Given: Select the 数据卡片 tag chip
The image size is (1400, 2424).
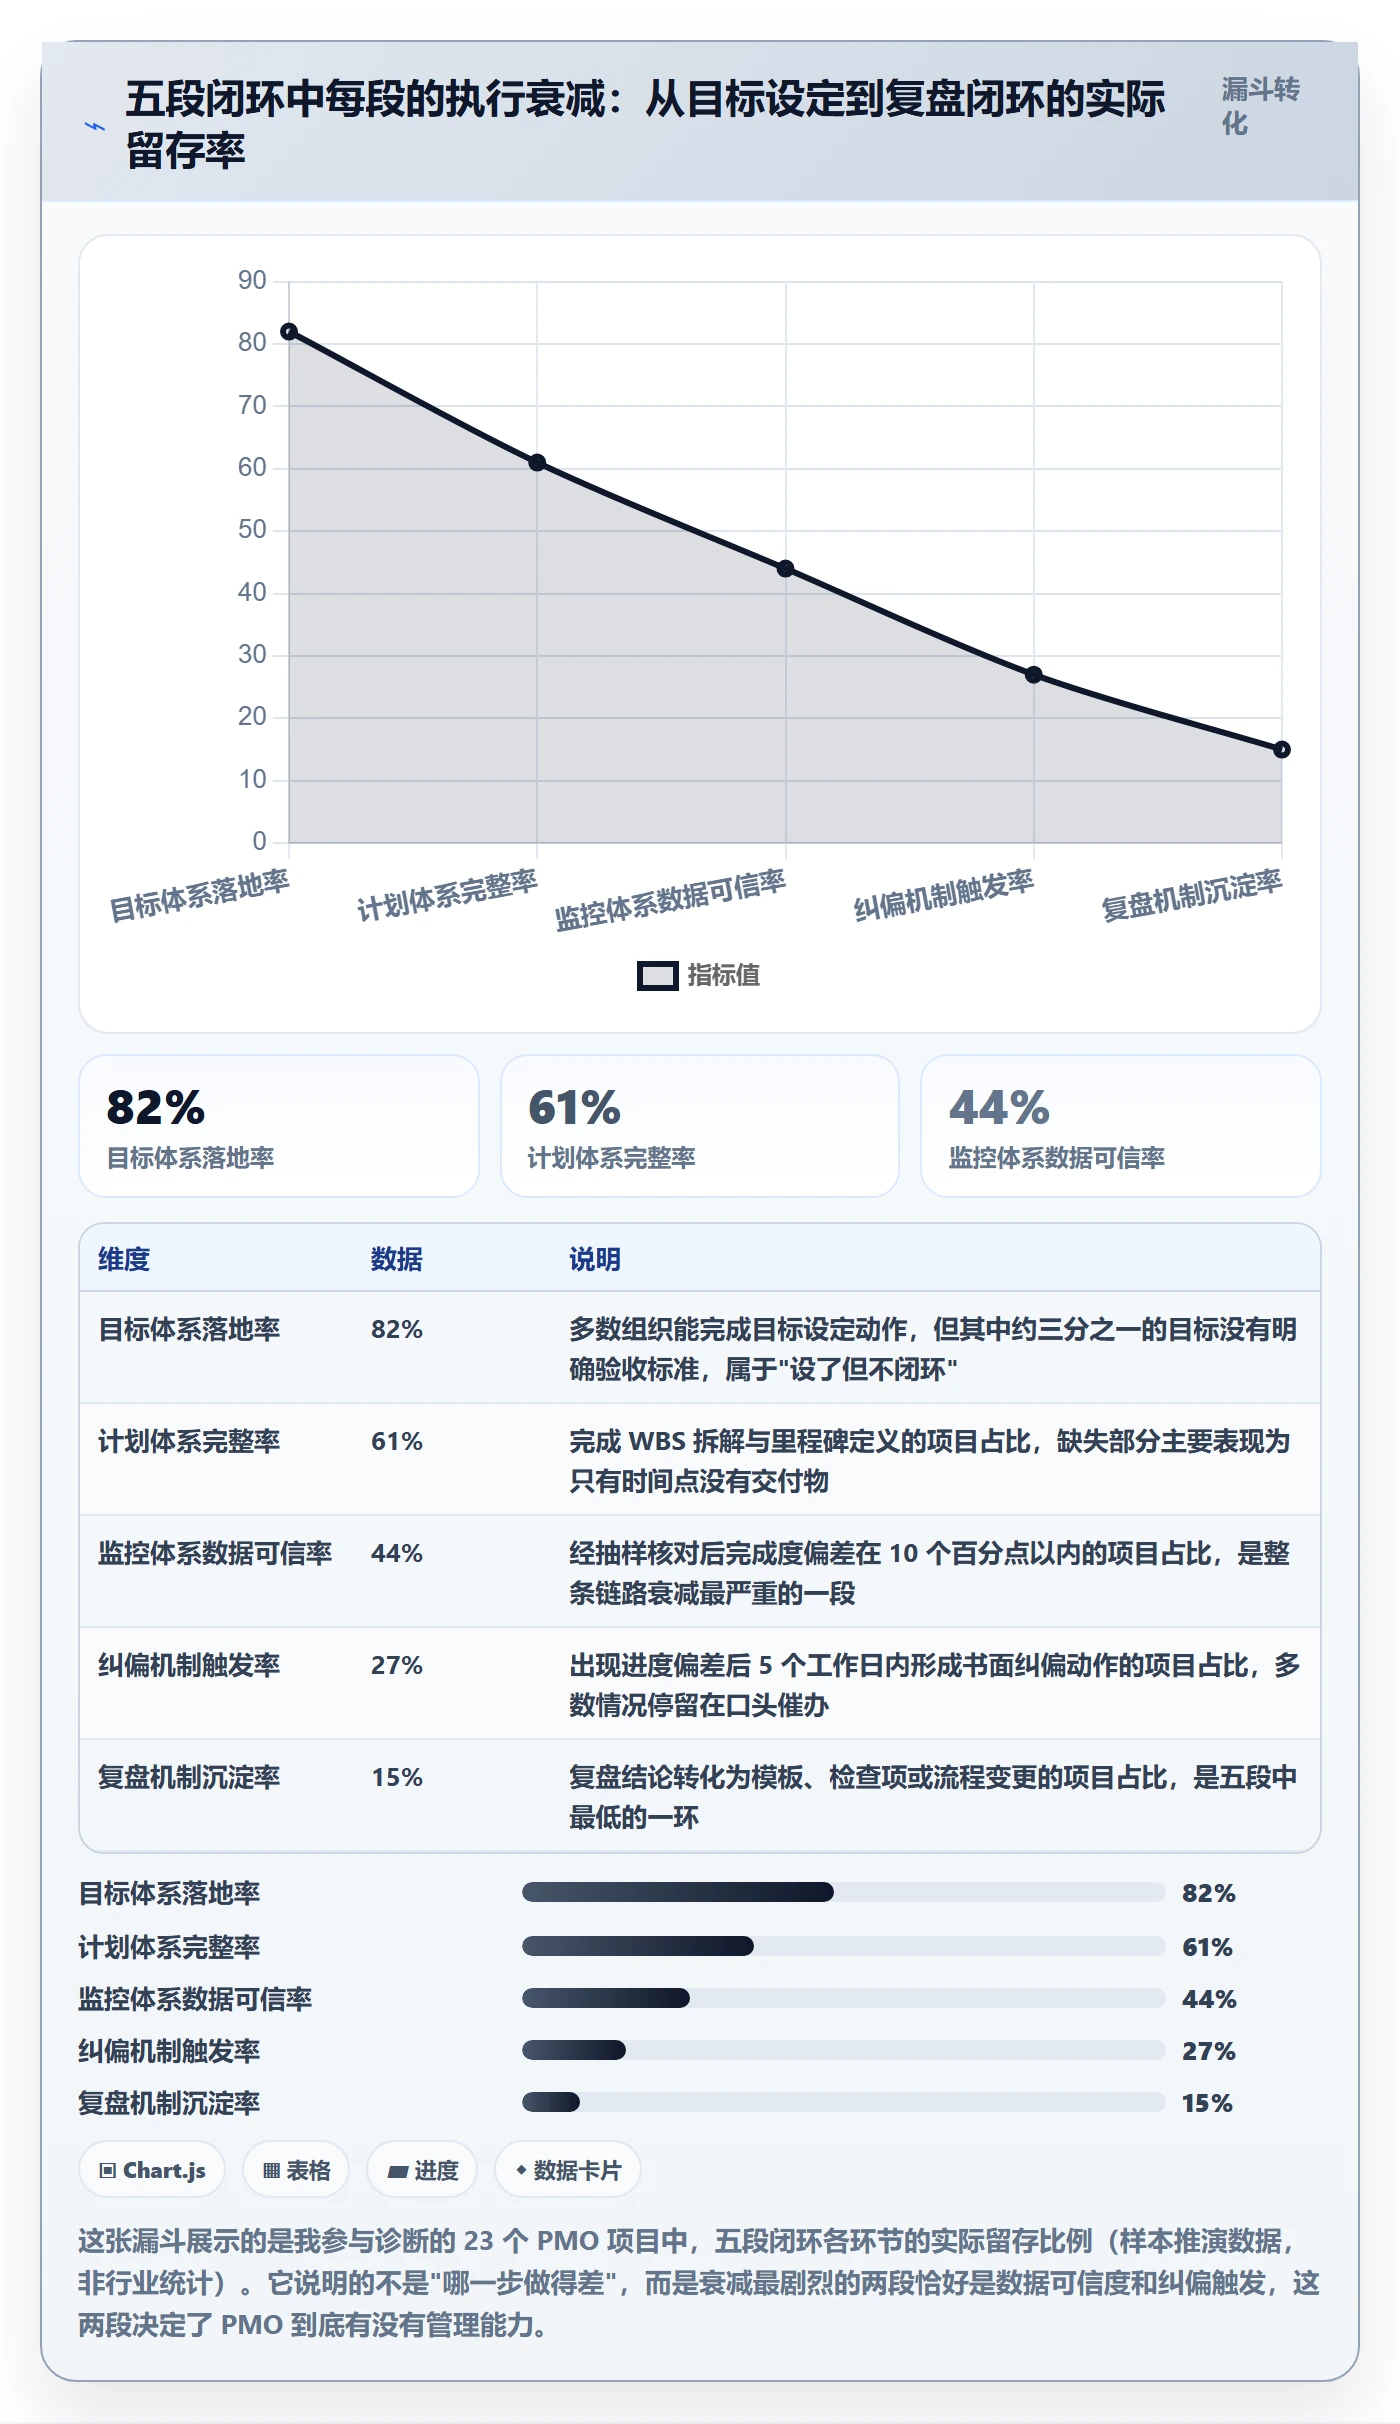Looking at the screenshot, I should [568, 2170].
